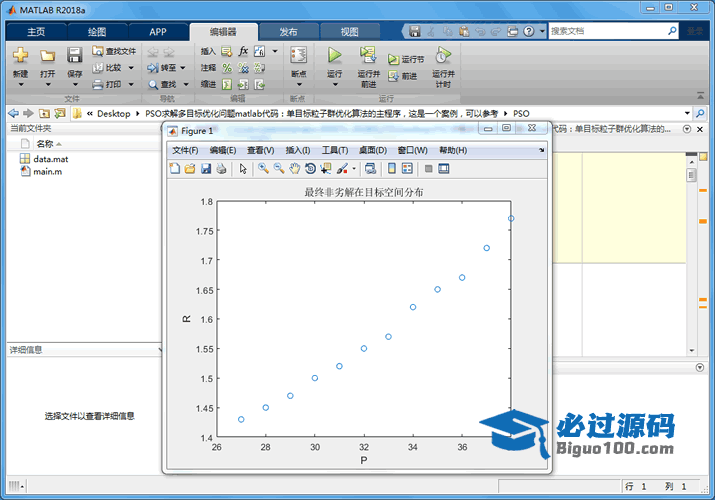715x500 pixels.
Task: Click the Open File icon in the Figure toolbar
Action: coord(190,169)
